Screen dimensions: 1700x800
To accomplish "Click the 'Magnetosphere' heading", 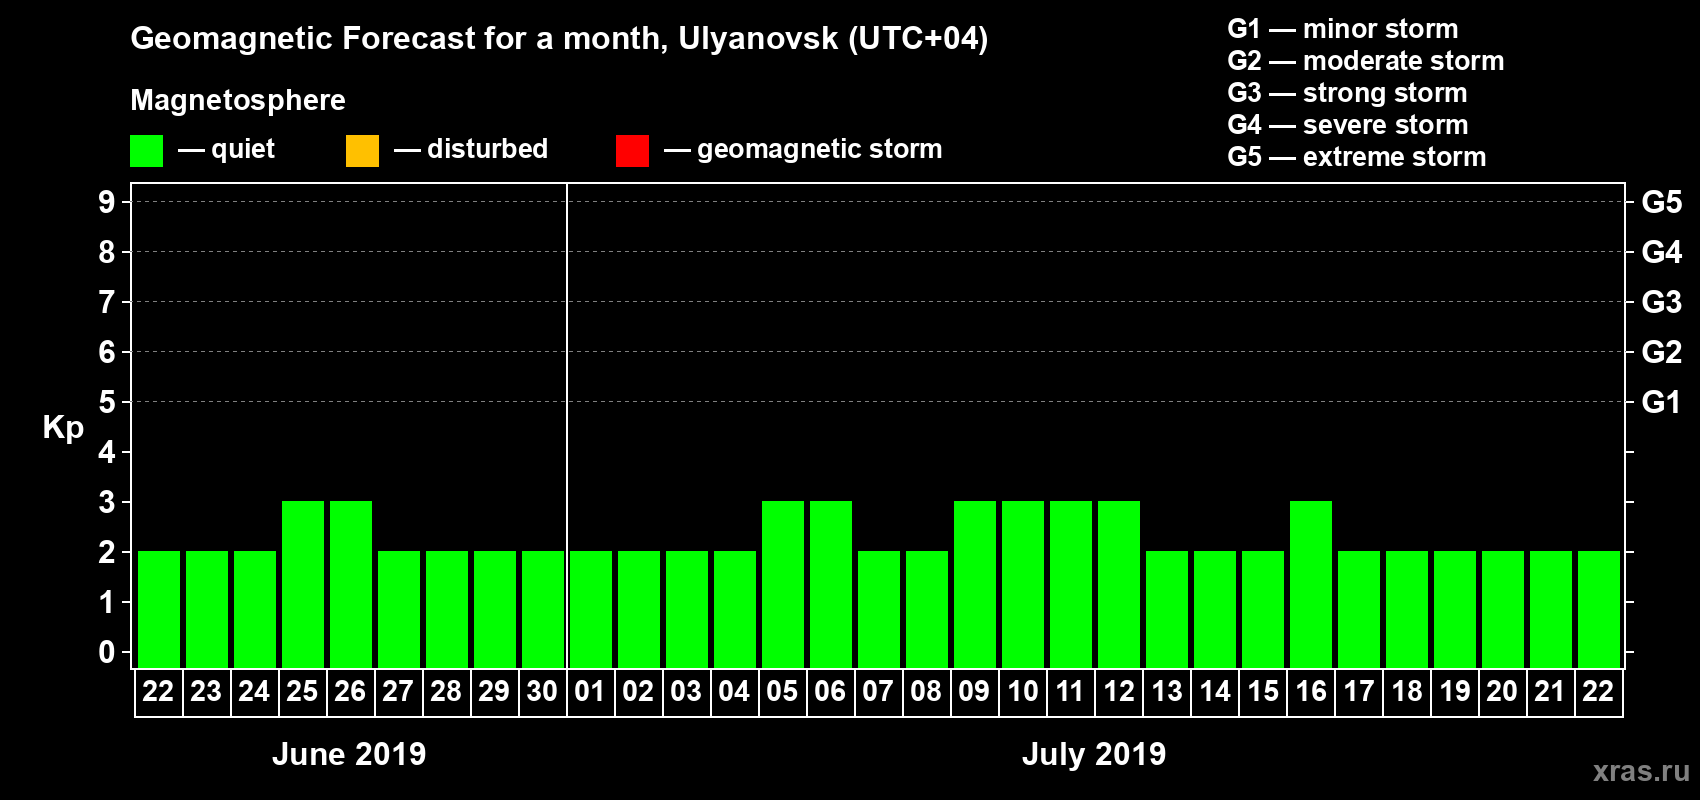I will click(x=238, y=100).
